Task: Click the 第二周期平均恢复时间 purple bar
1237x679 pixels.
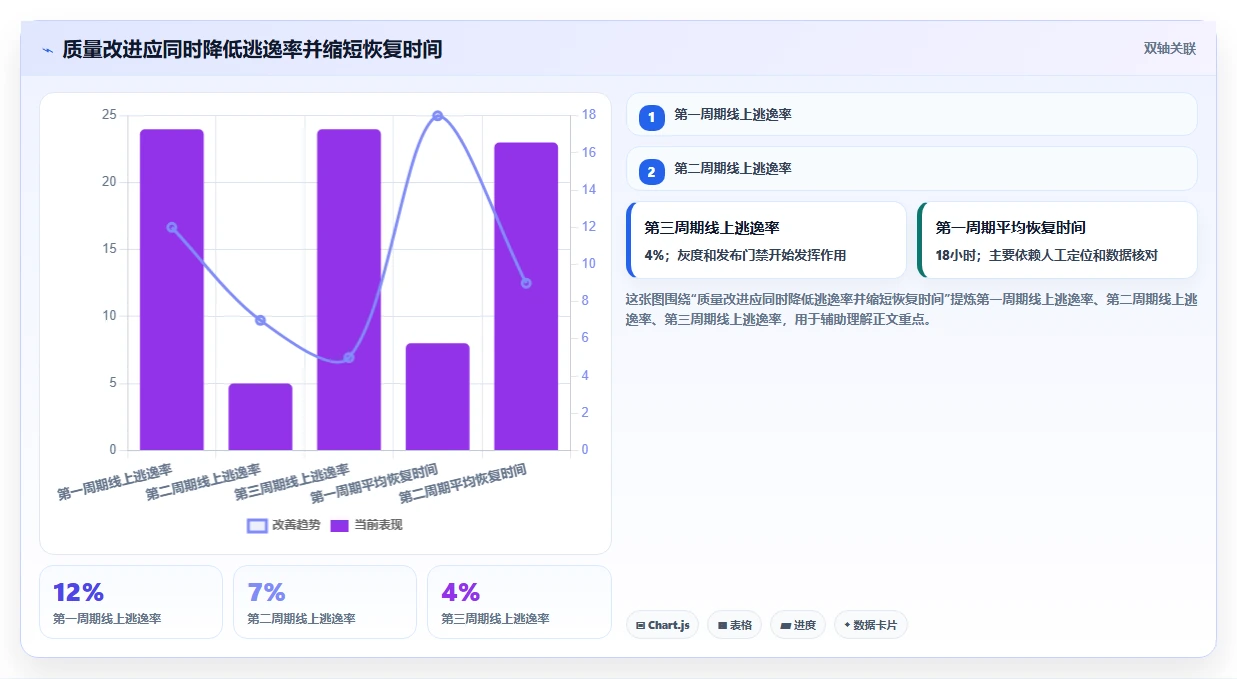Action: click(526, 296)
